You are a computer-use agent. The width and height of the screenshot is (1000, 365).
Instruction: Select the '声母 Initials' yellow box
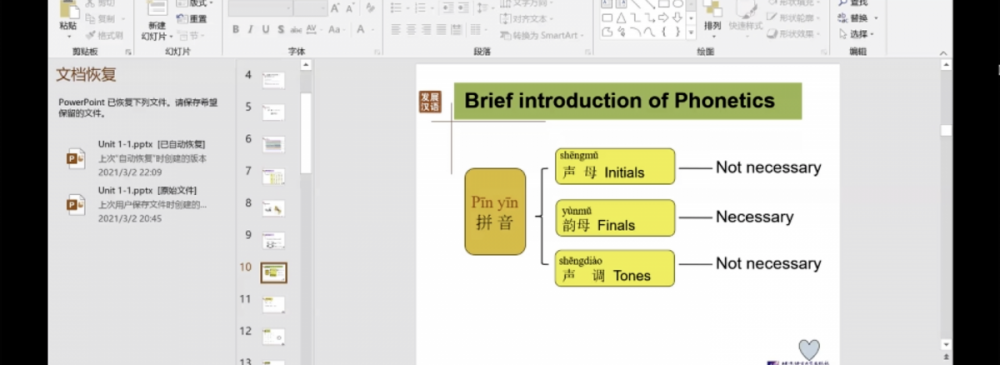point(615,167)
